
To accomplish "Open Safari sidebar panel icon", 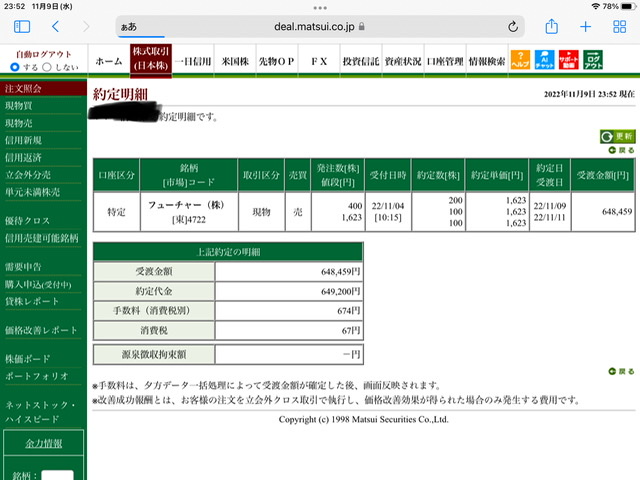I will (x=22, y=27).
